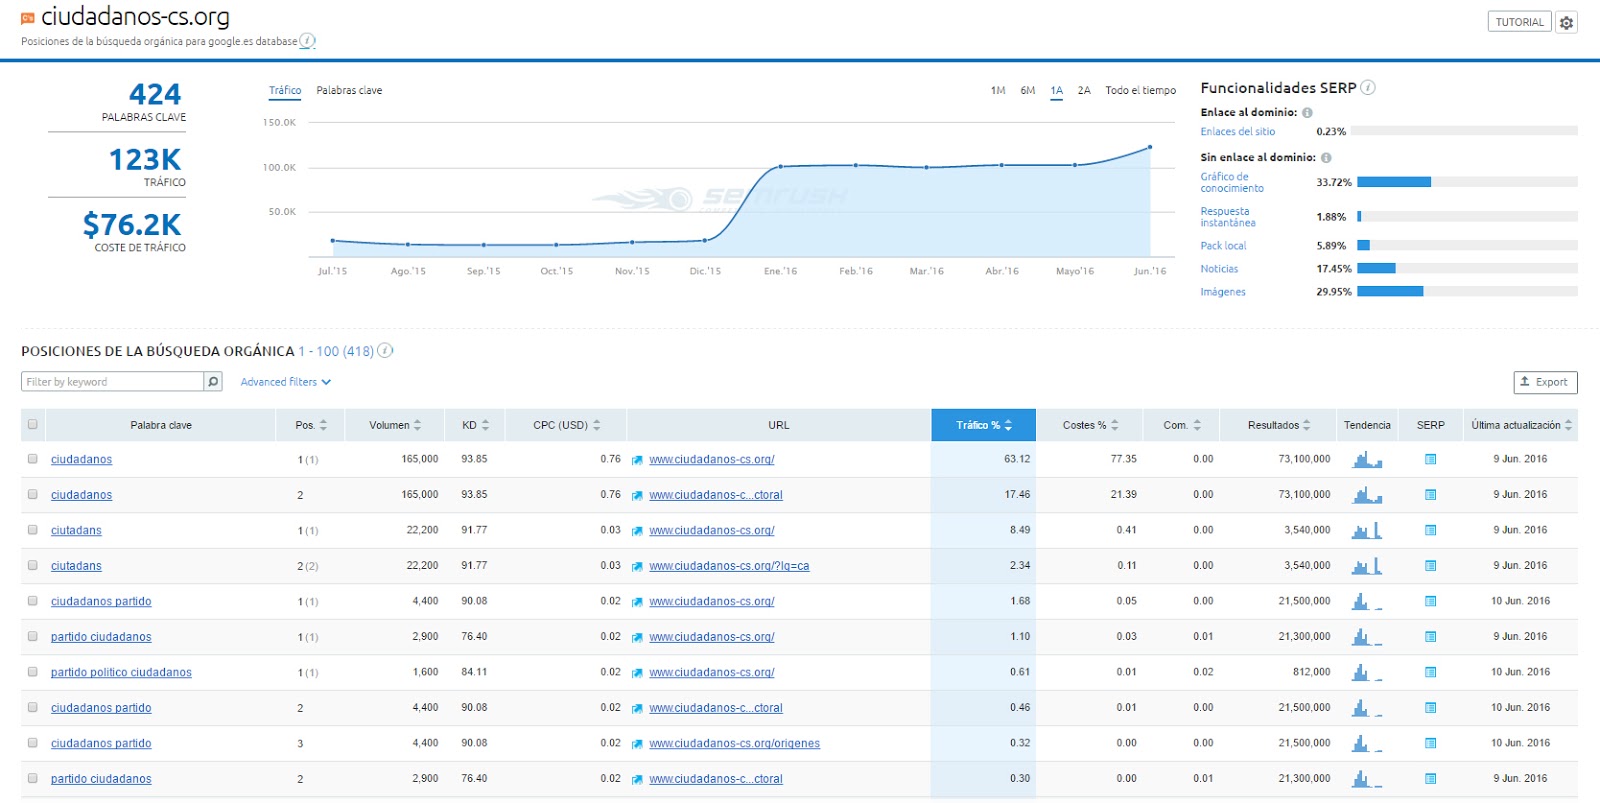The width and height of the screenshot is (1600, 803).
Task: Select the 1M time range
Action: point(998,90)
